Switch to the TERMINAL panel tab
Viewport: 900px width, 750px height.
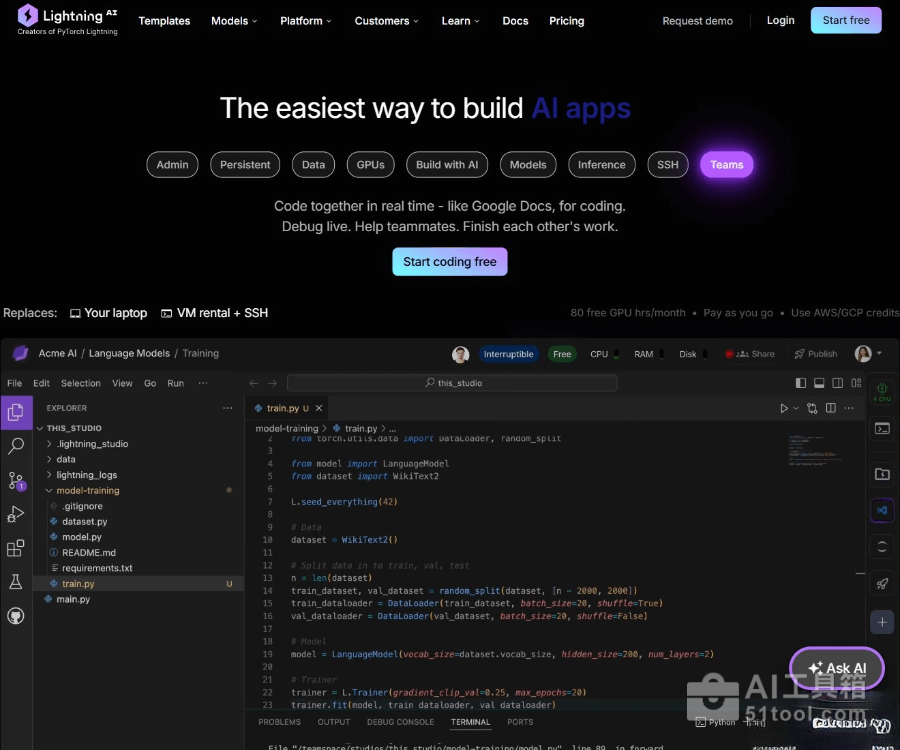[x=470, y=722]
